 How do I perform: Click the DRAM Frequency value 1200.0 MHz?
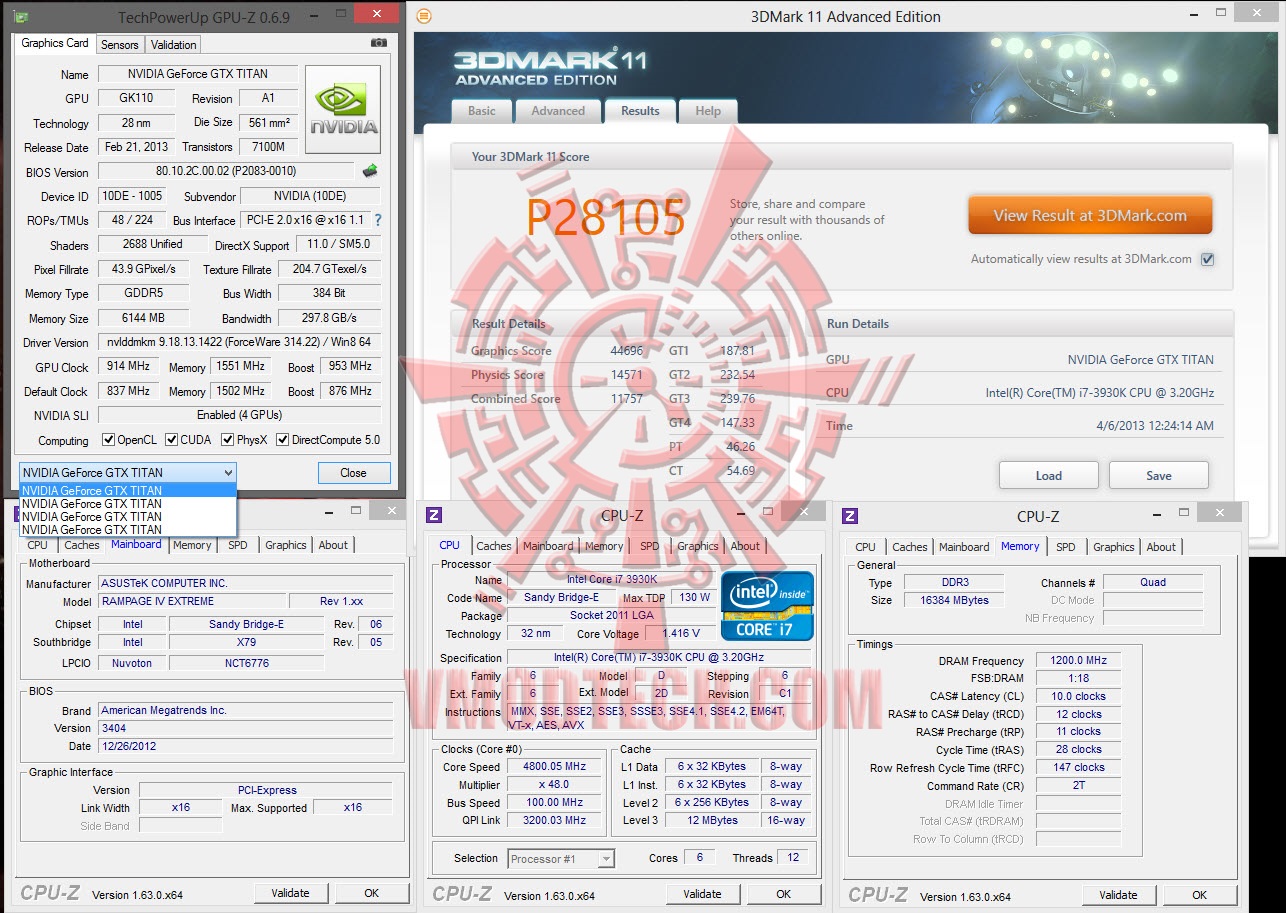coord(1078,661)
